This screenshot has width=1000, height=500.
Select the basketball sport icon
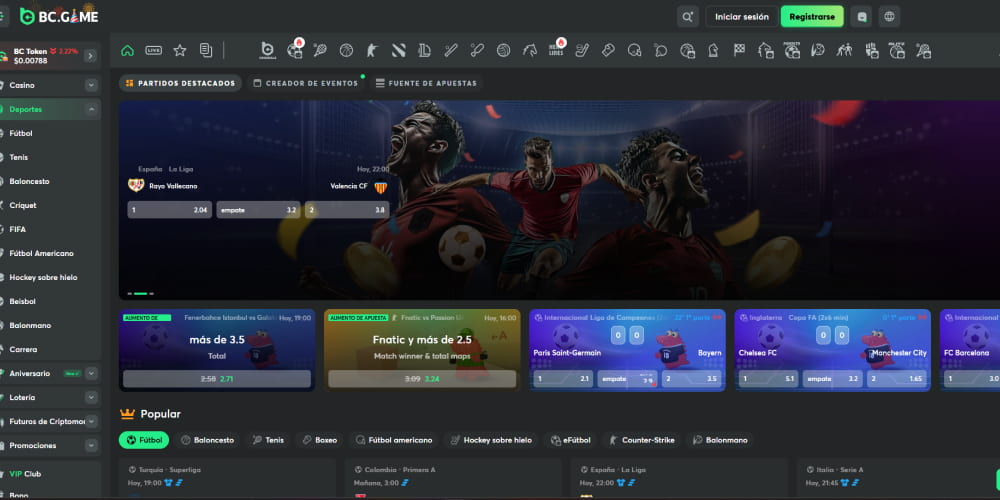[x=346, y=50]
